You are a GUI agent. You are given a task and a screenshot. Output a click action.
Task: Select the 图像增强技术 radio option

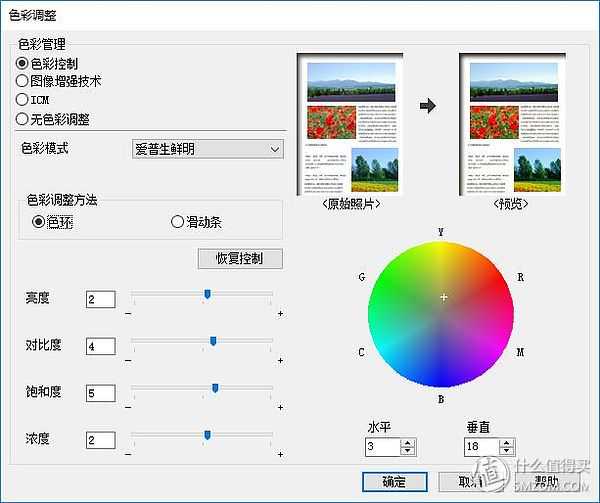click(22, 81)
